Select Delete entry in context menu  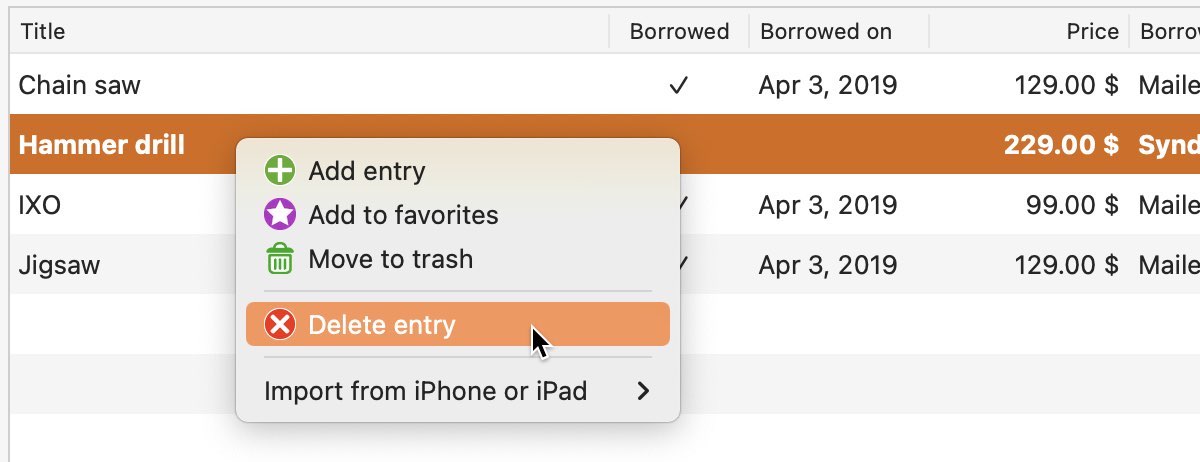[x=382, y=325]
